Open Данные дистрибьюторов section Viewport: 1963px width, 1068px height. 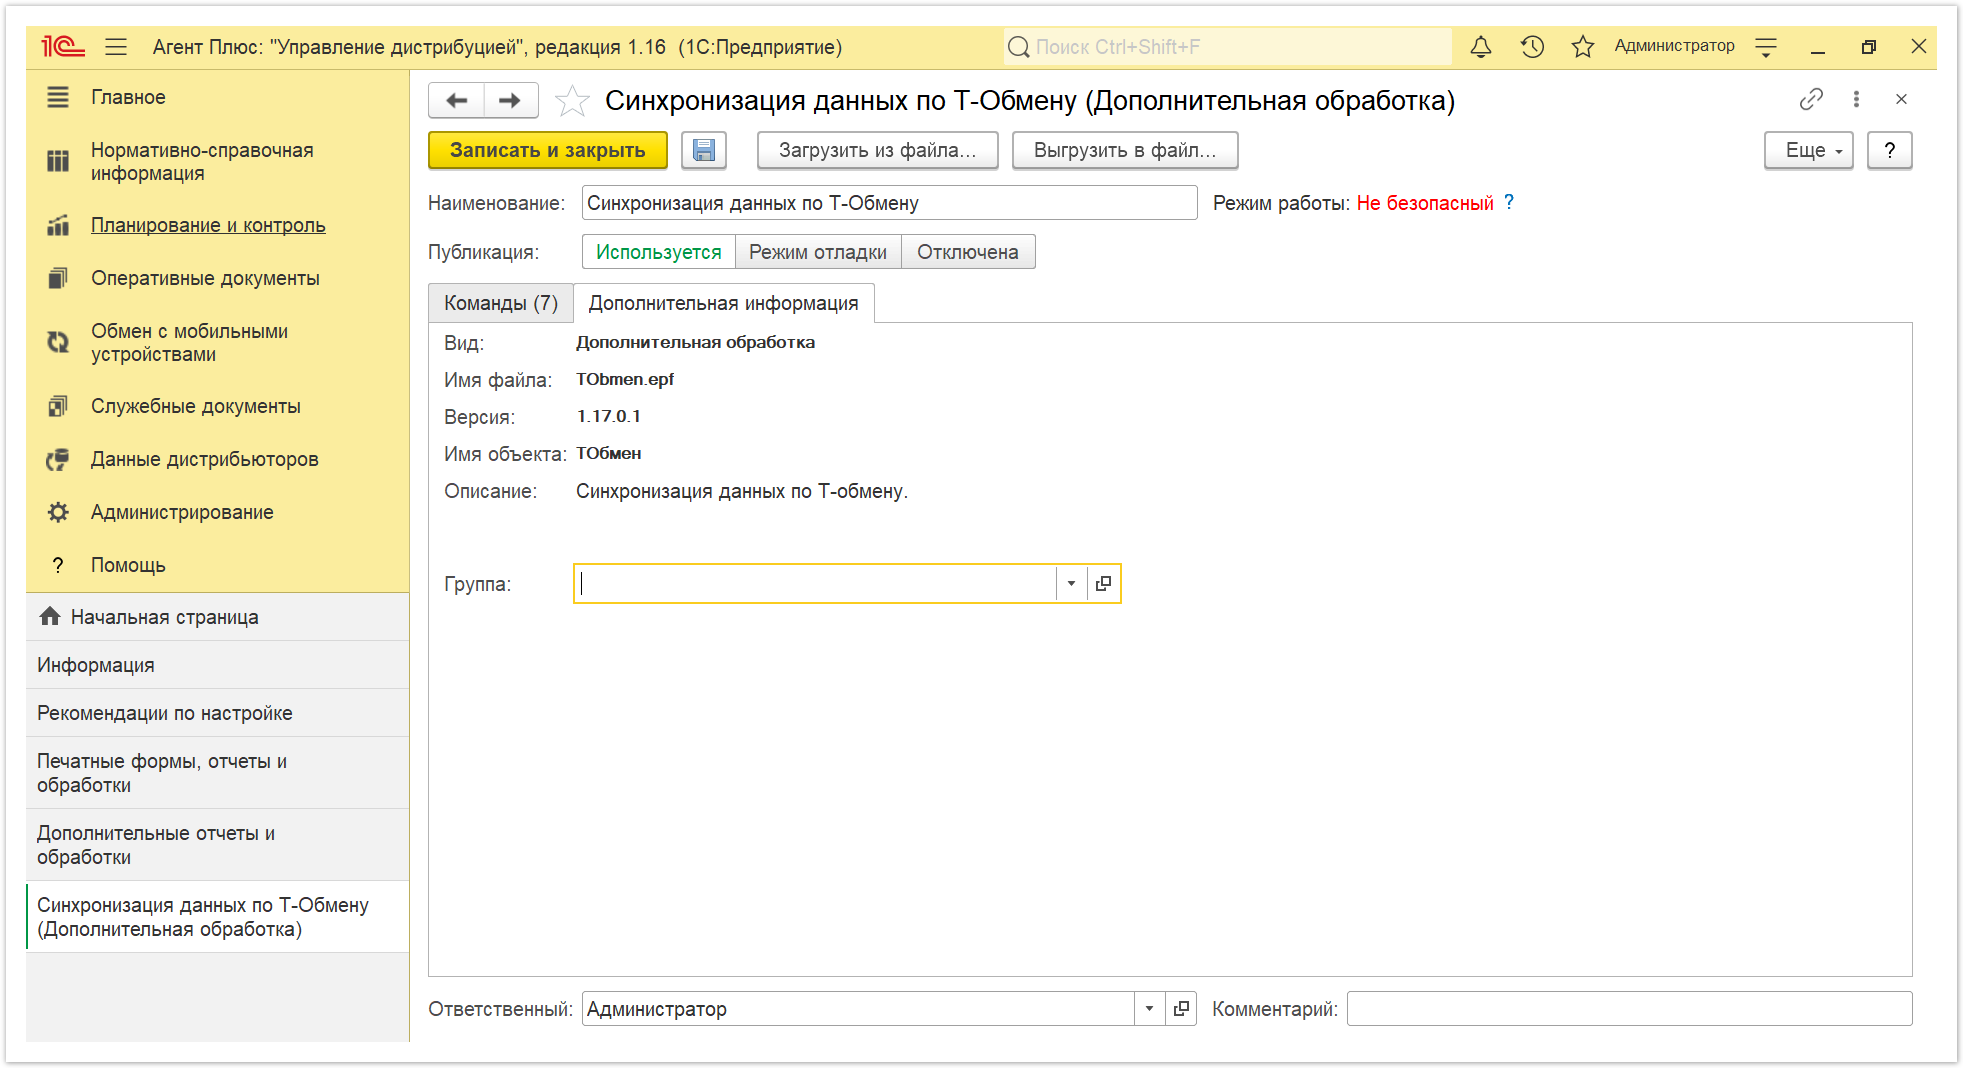[205, 459]
